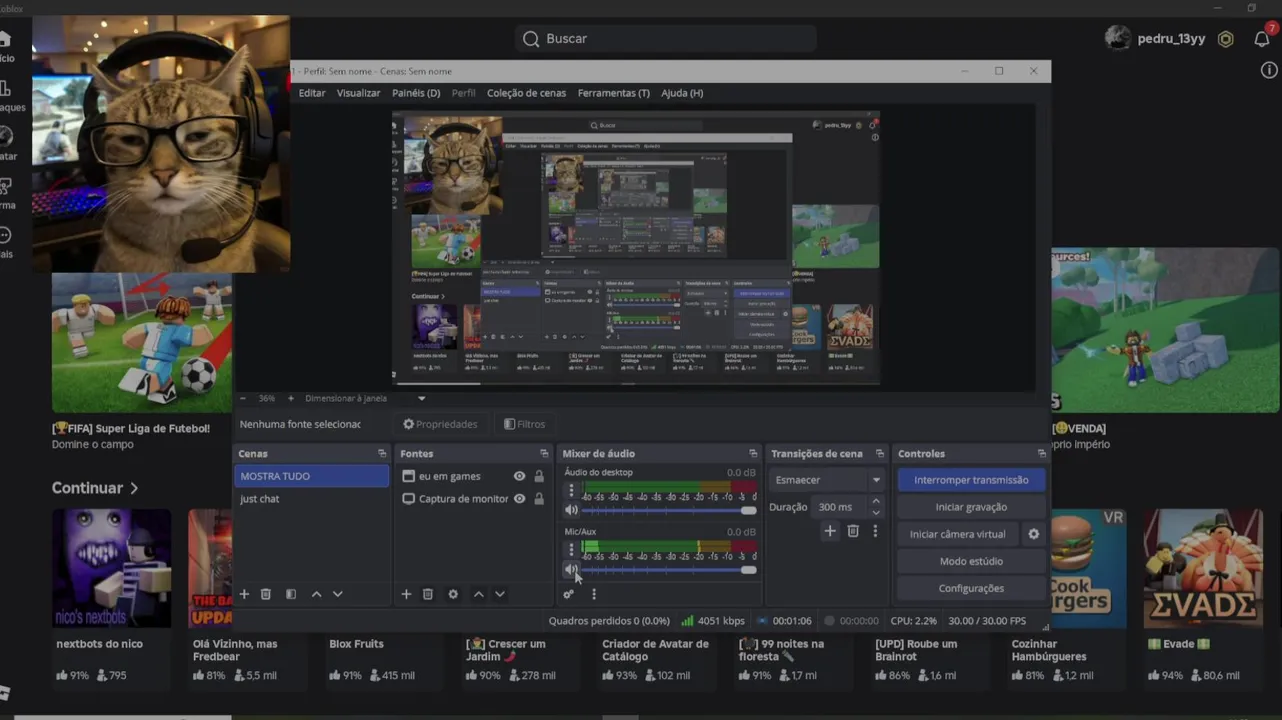Image resolution: width=1282 pixels, height=720 pixels.
Task: Open Editar menu in OBS
Action: tap(312, 93)
